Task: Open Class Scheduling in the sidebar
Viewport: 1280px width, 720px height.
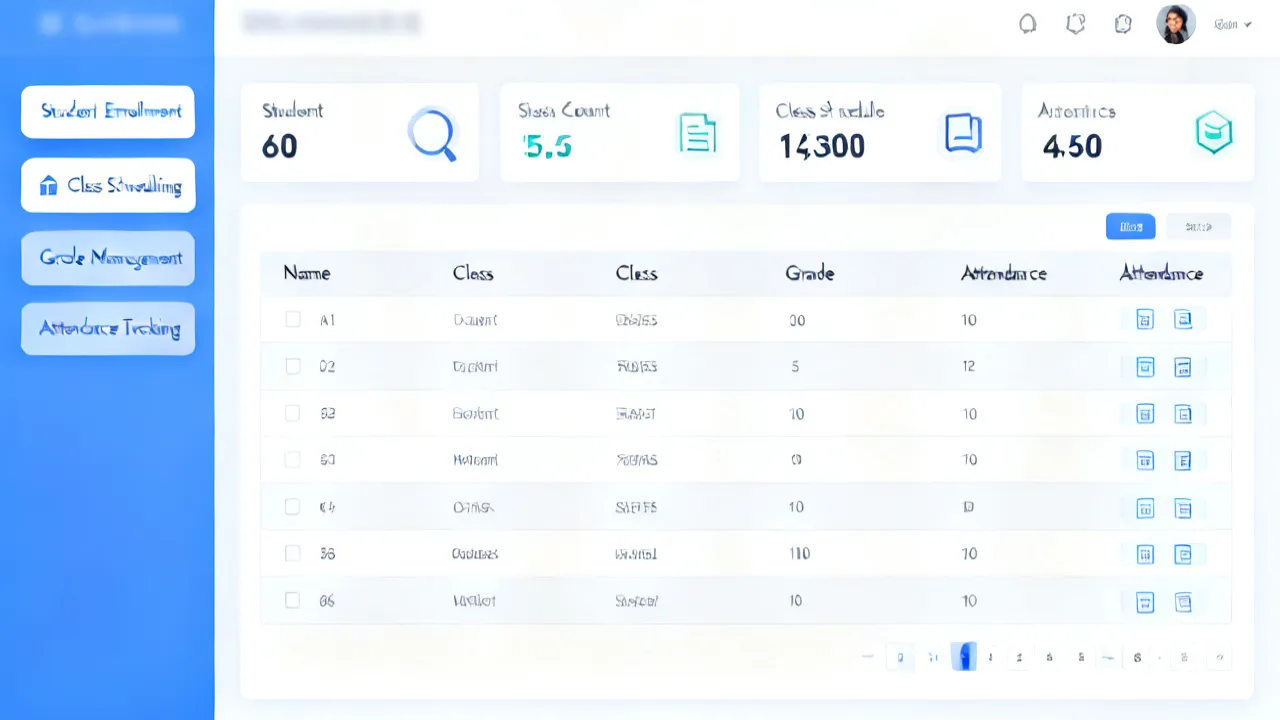Action: tap(108, 185)
